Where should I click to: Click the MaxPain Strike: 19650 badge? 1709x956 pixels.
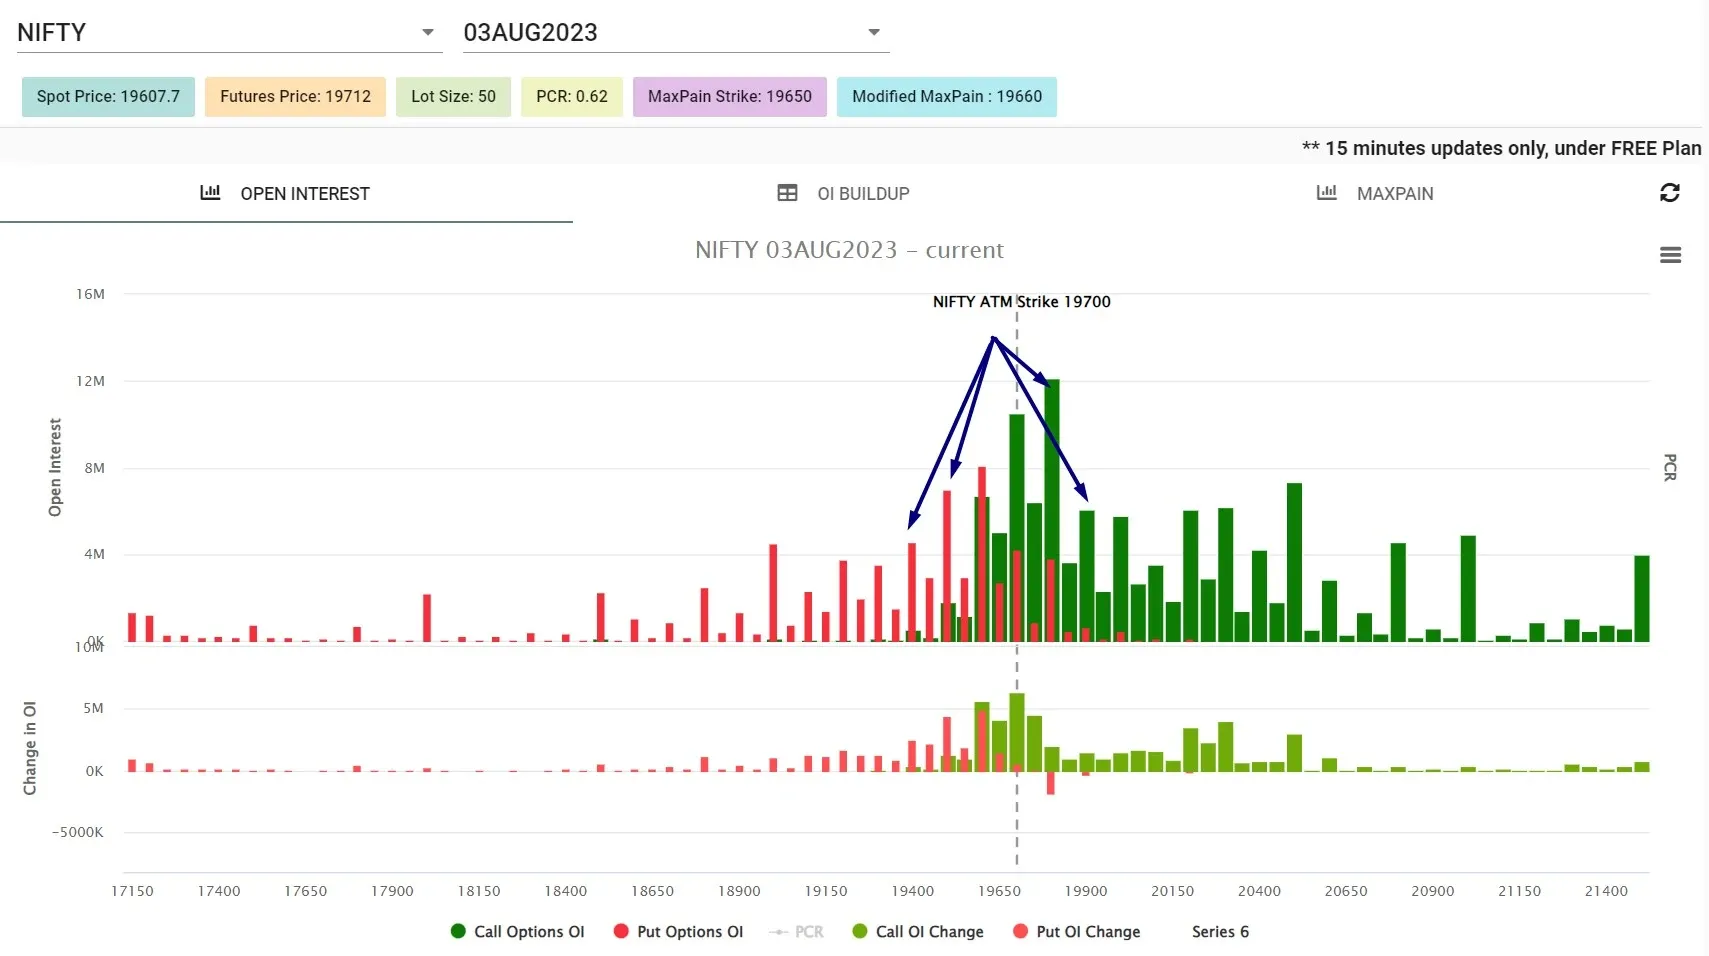click(x=730, y=97)
